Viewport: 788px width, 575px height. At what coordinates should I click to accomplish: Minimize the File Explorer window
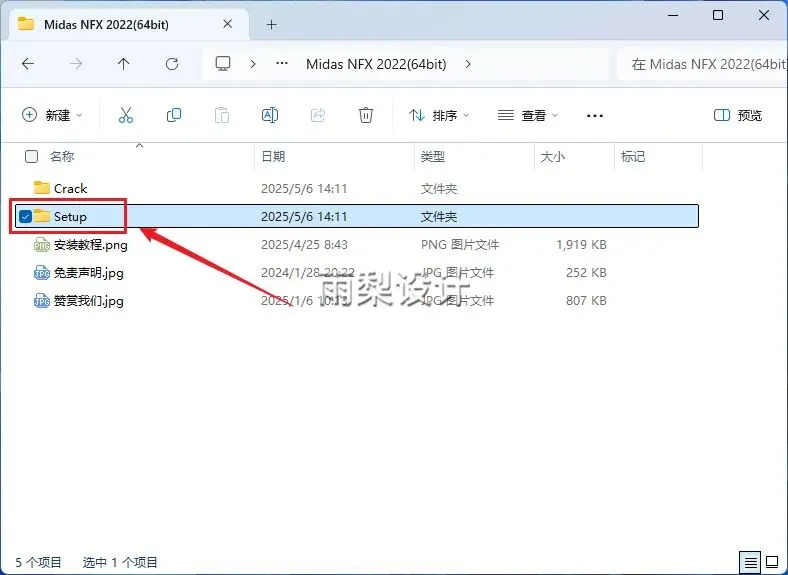[673, 15]
